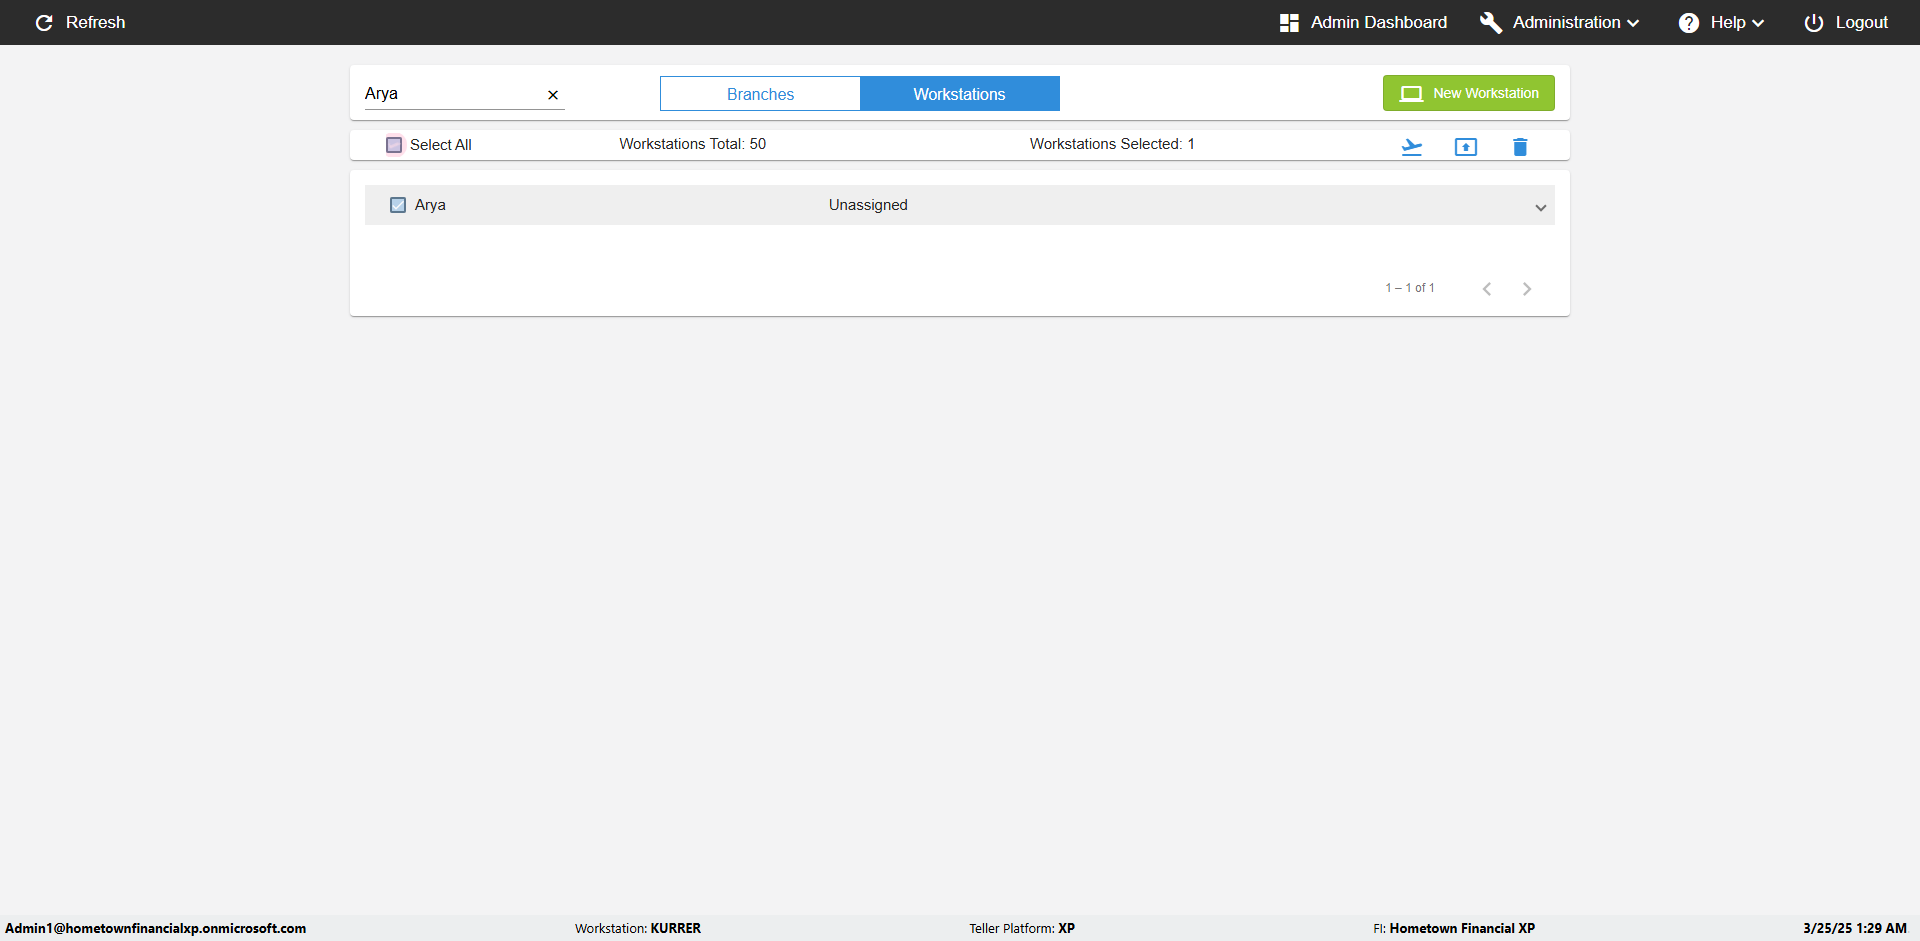Click the 1 – 1 of 1 pagination label
The height and width of the screenshot is (941, 1920).
[1410, 288]
